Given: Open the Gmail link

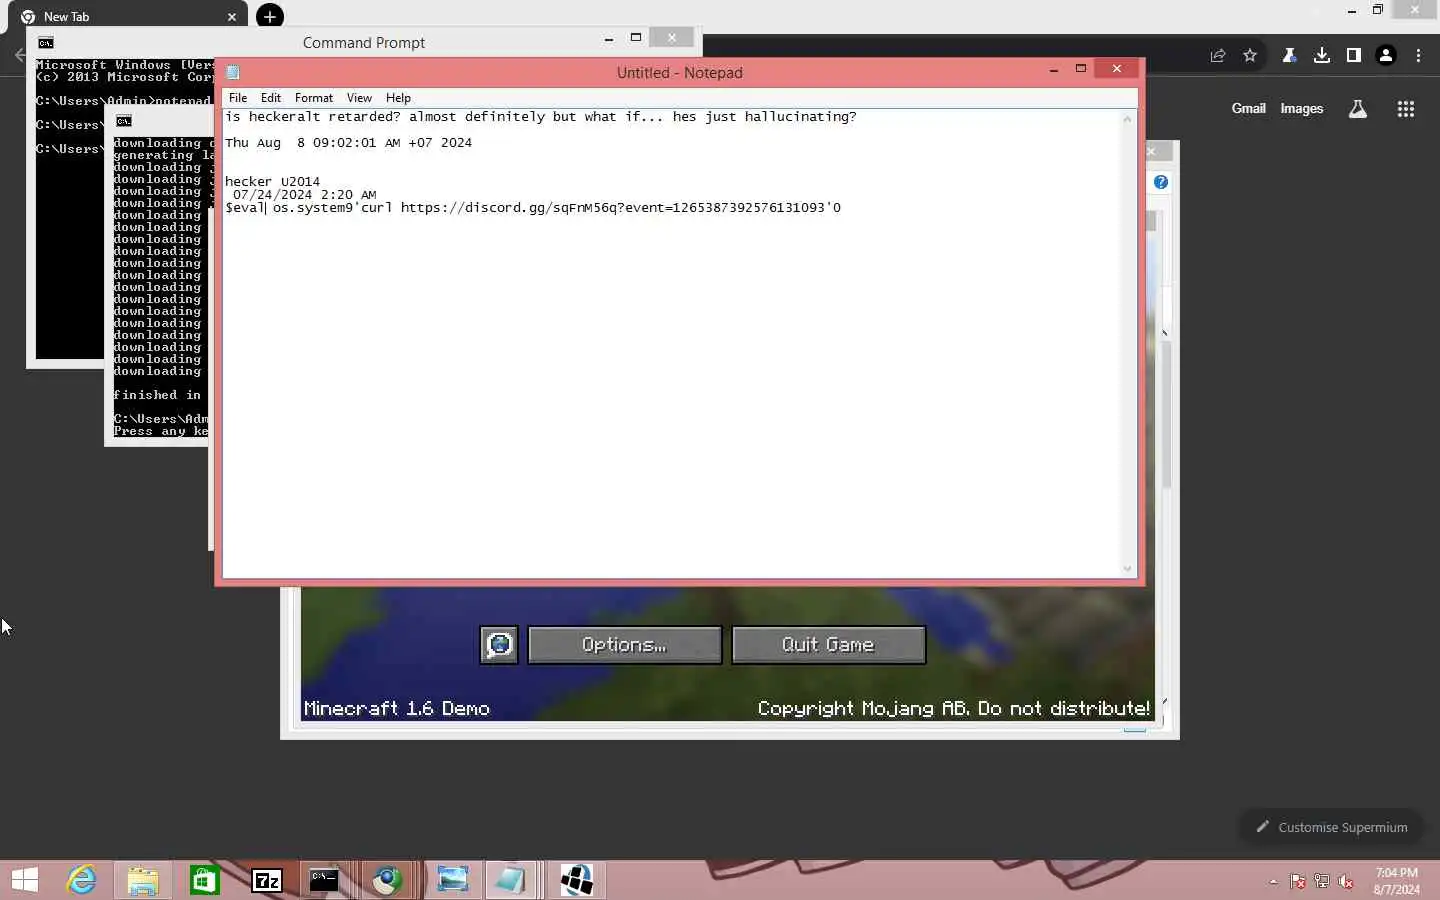Looking at the screenshot, I should [1248, 109].
